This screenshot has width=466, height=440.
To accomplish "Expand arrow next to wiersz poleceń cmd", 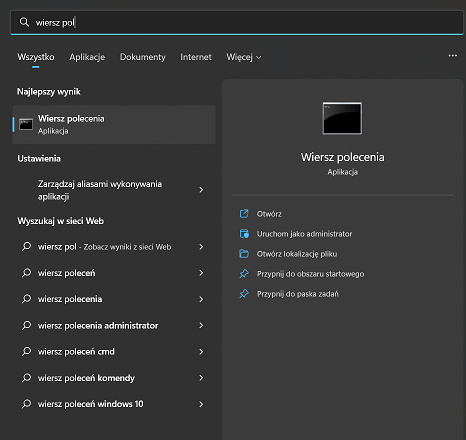I will pyautogui.click(x=201, y=352).
